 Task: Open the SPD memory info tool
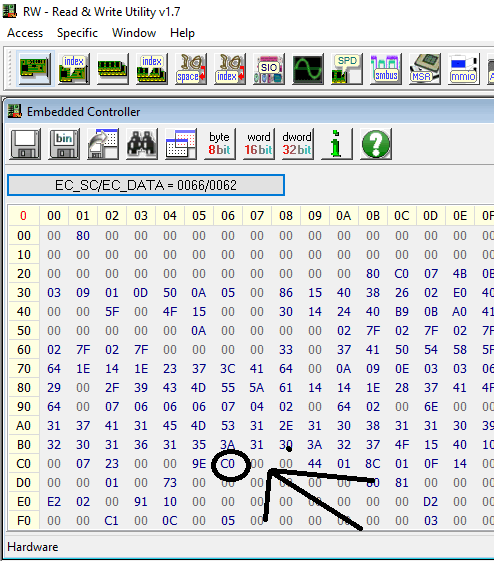347,69
